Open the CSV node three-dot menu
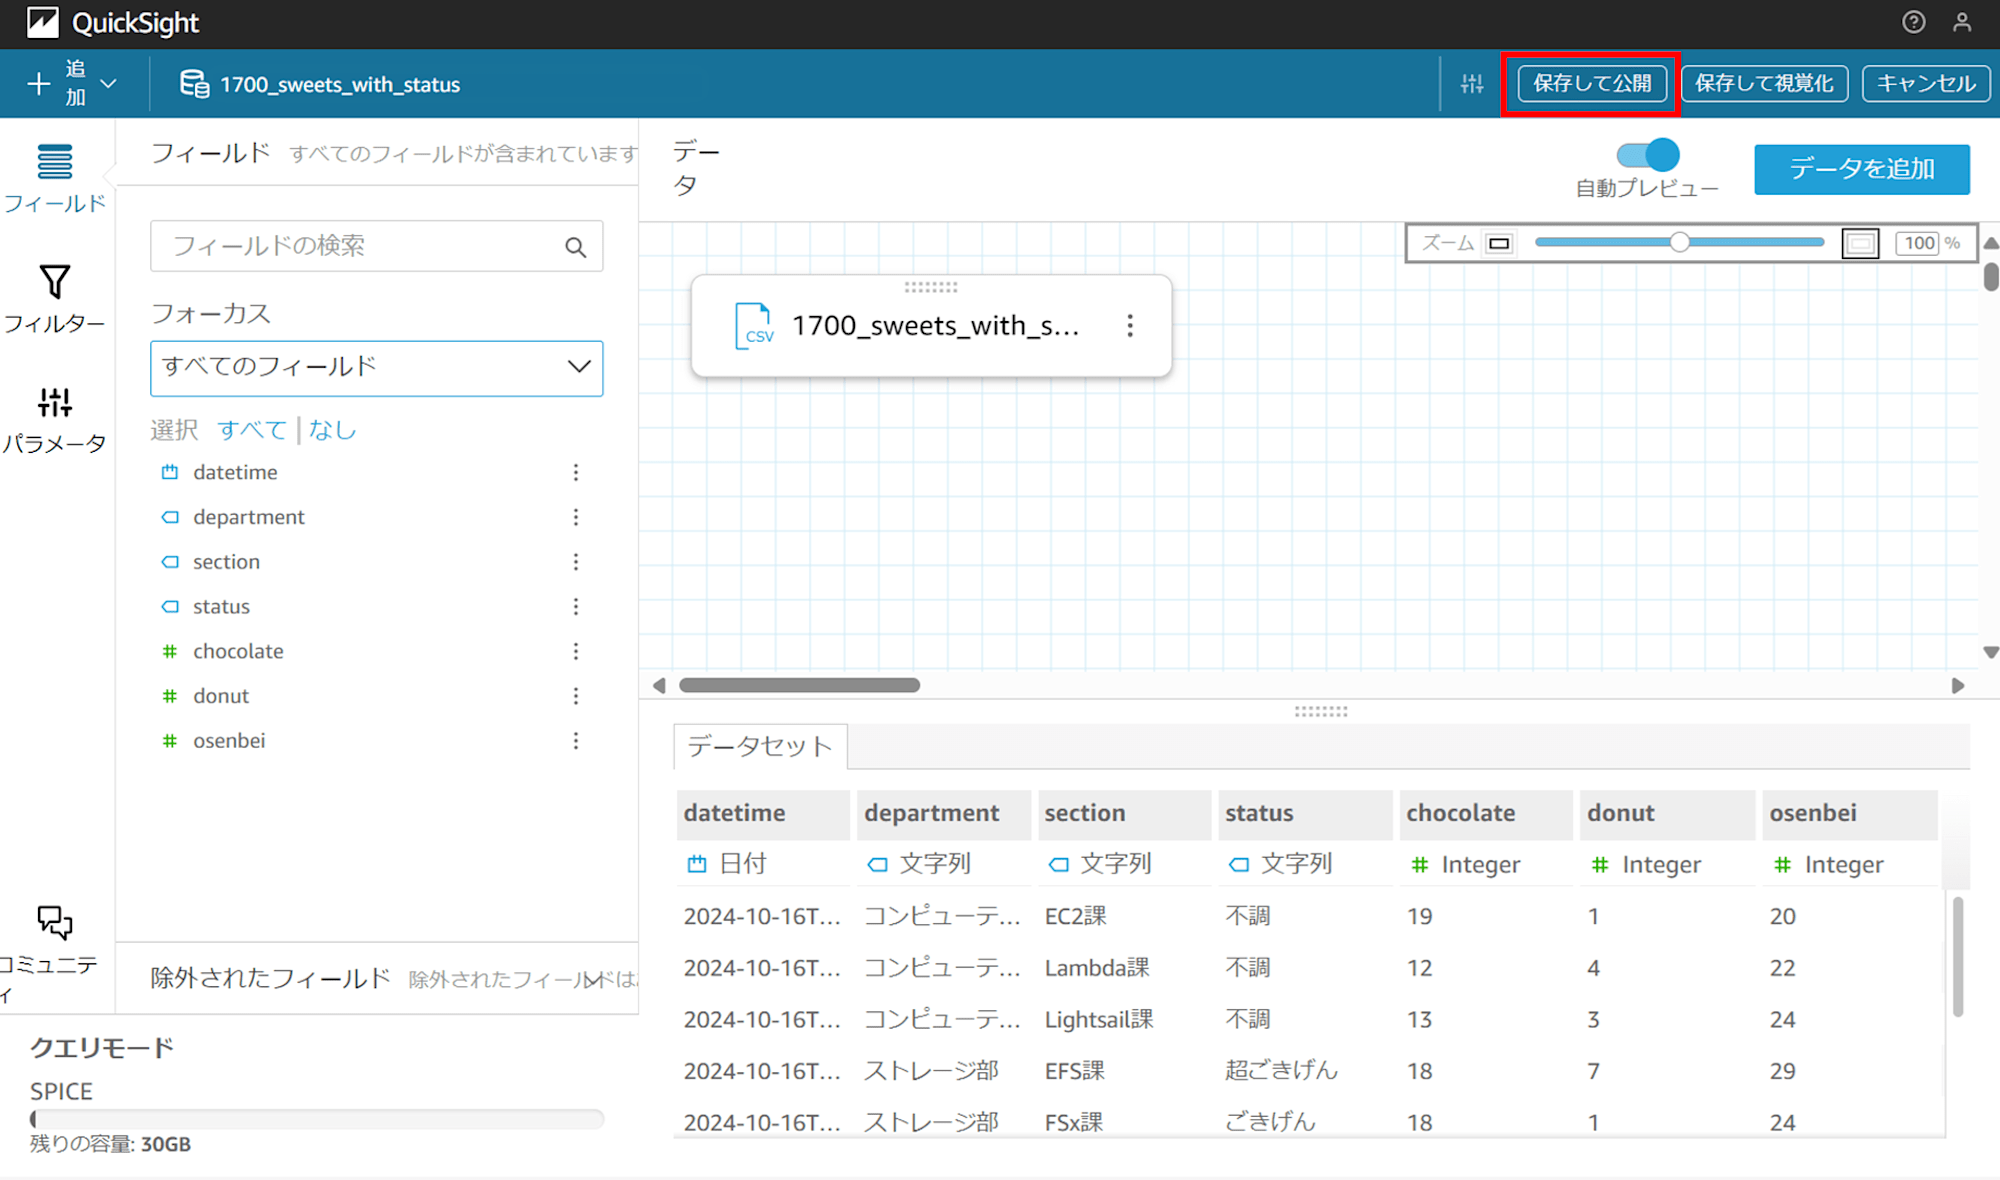 (x=1130, y=326)
